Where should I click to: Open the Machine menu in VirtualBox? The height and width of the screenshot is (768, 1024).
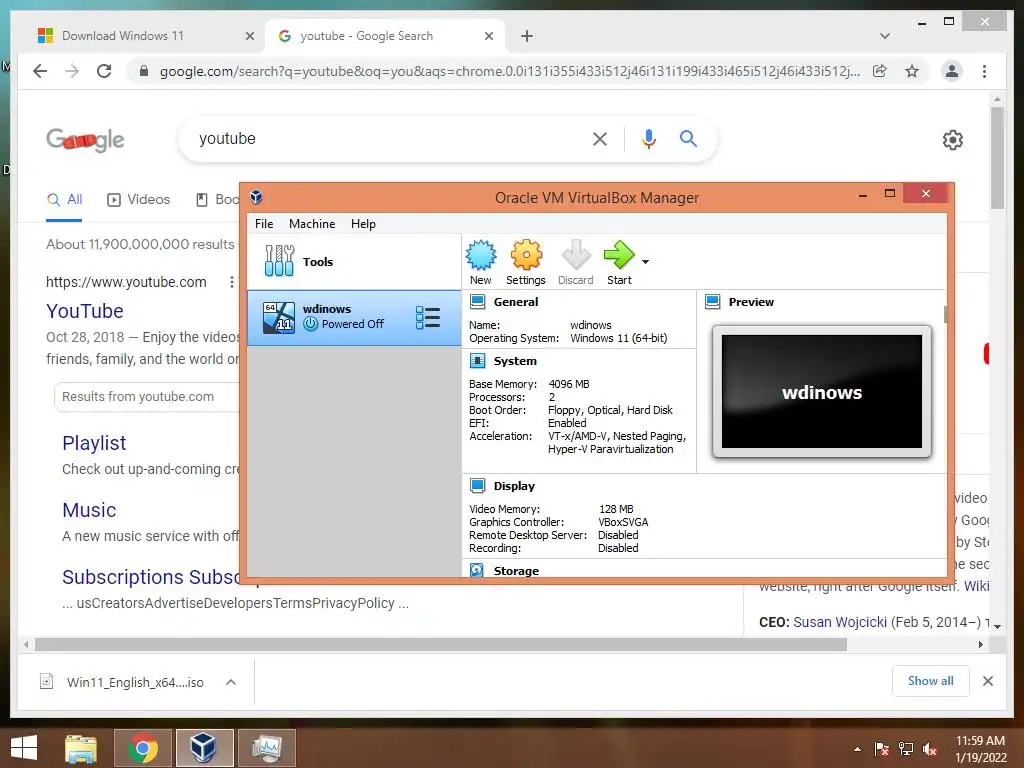(312, 223)
